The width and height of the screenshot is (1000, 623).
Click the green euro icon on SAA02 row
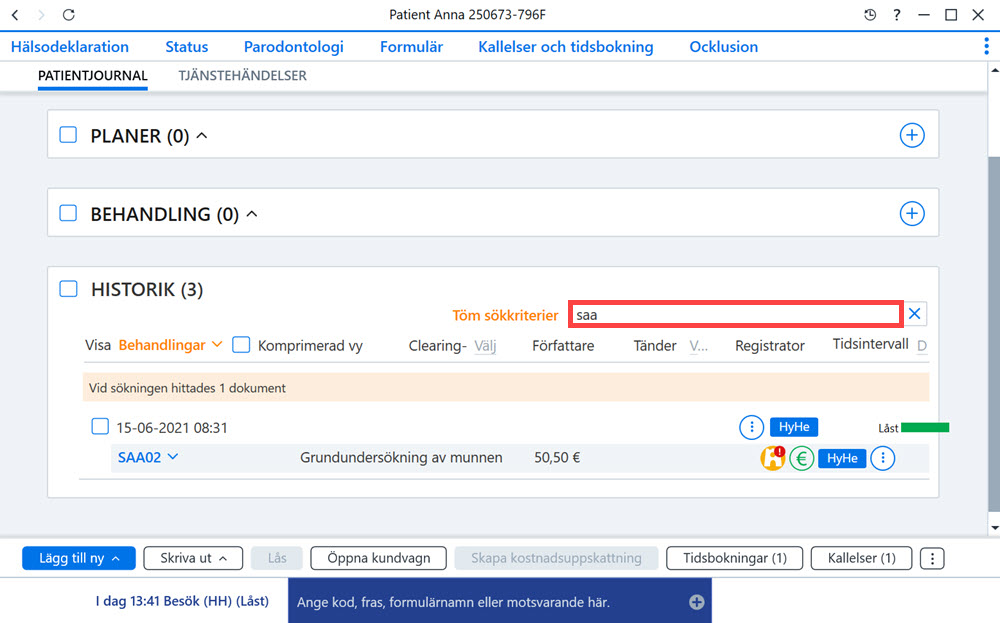(x=802, y=458)
